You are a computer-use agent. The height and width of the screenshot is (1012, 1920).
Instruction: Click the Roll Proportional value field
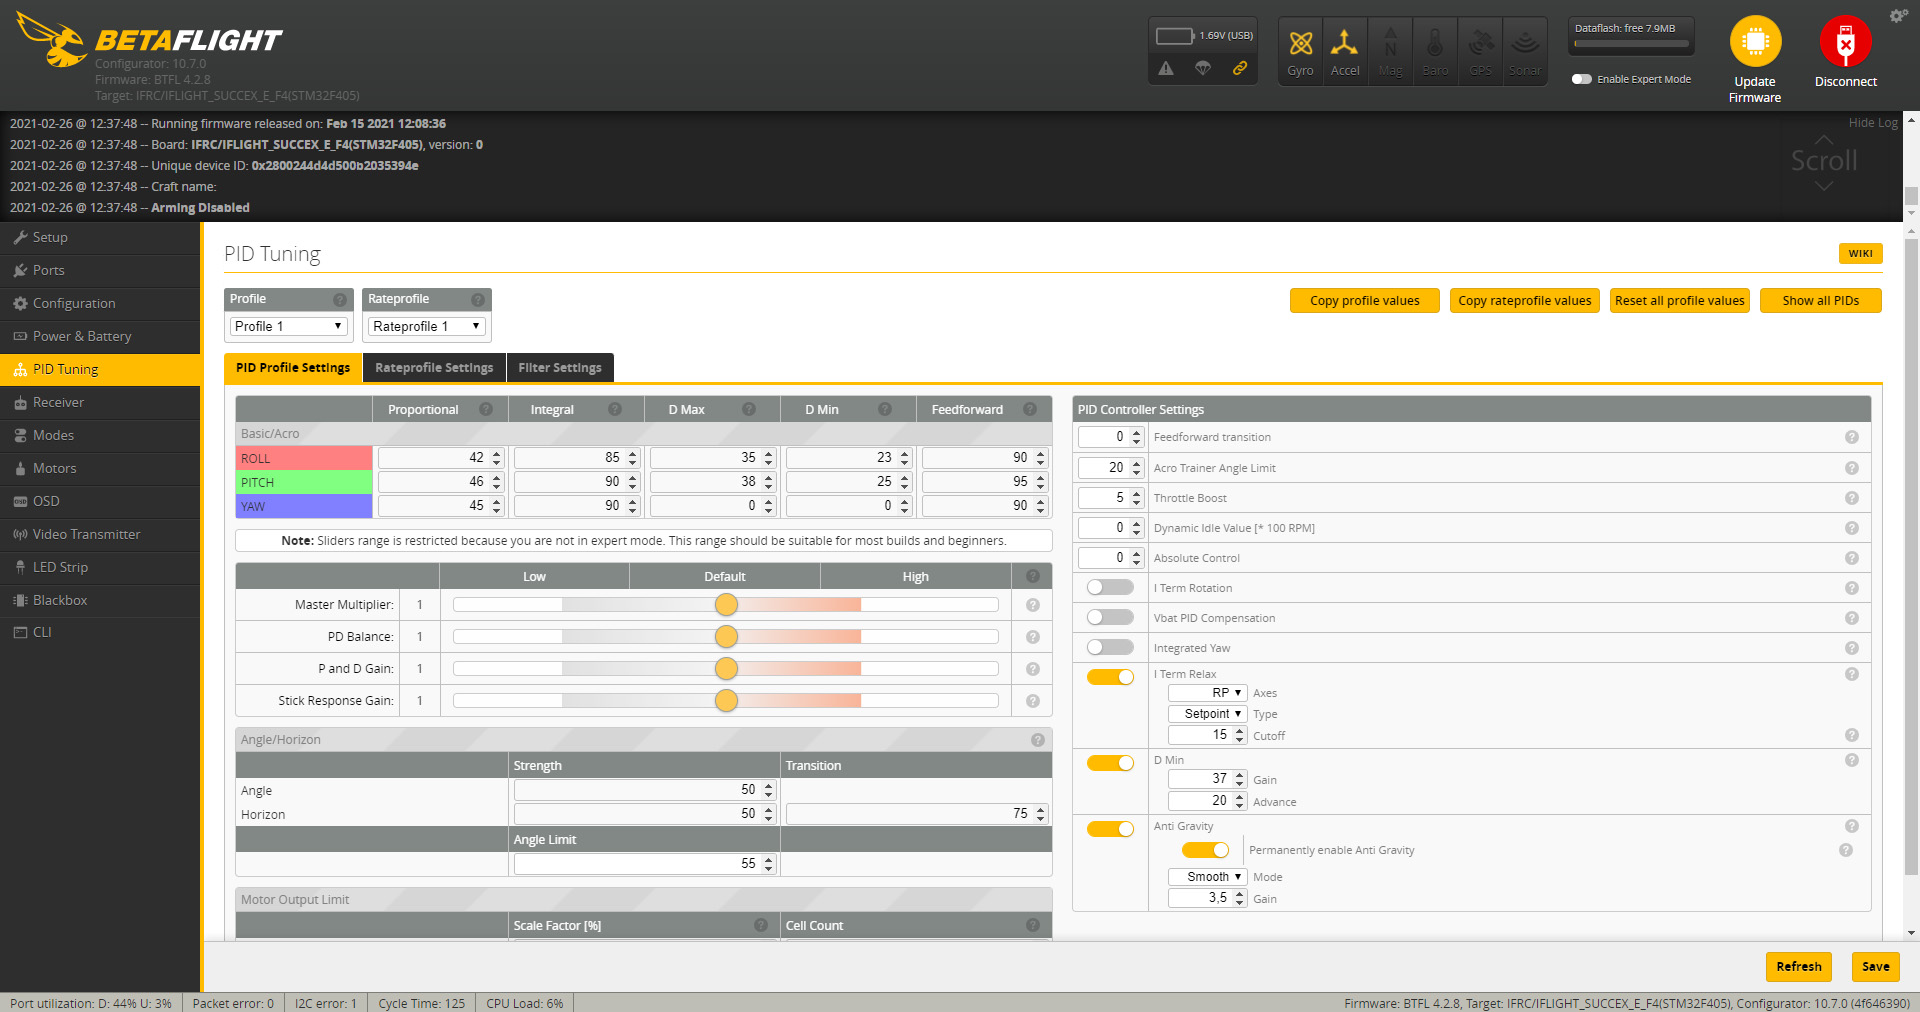432,458
